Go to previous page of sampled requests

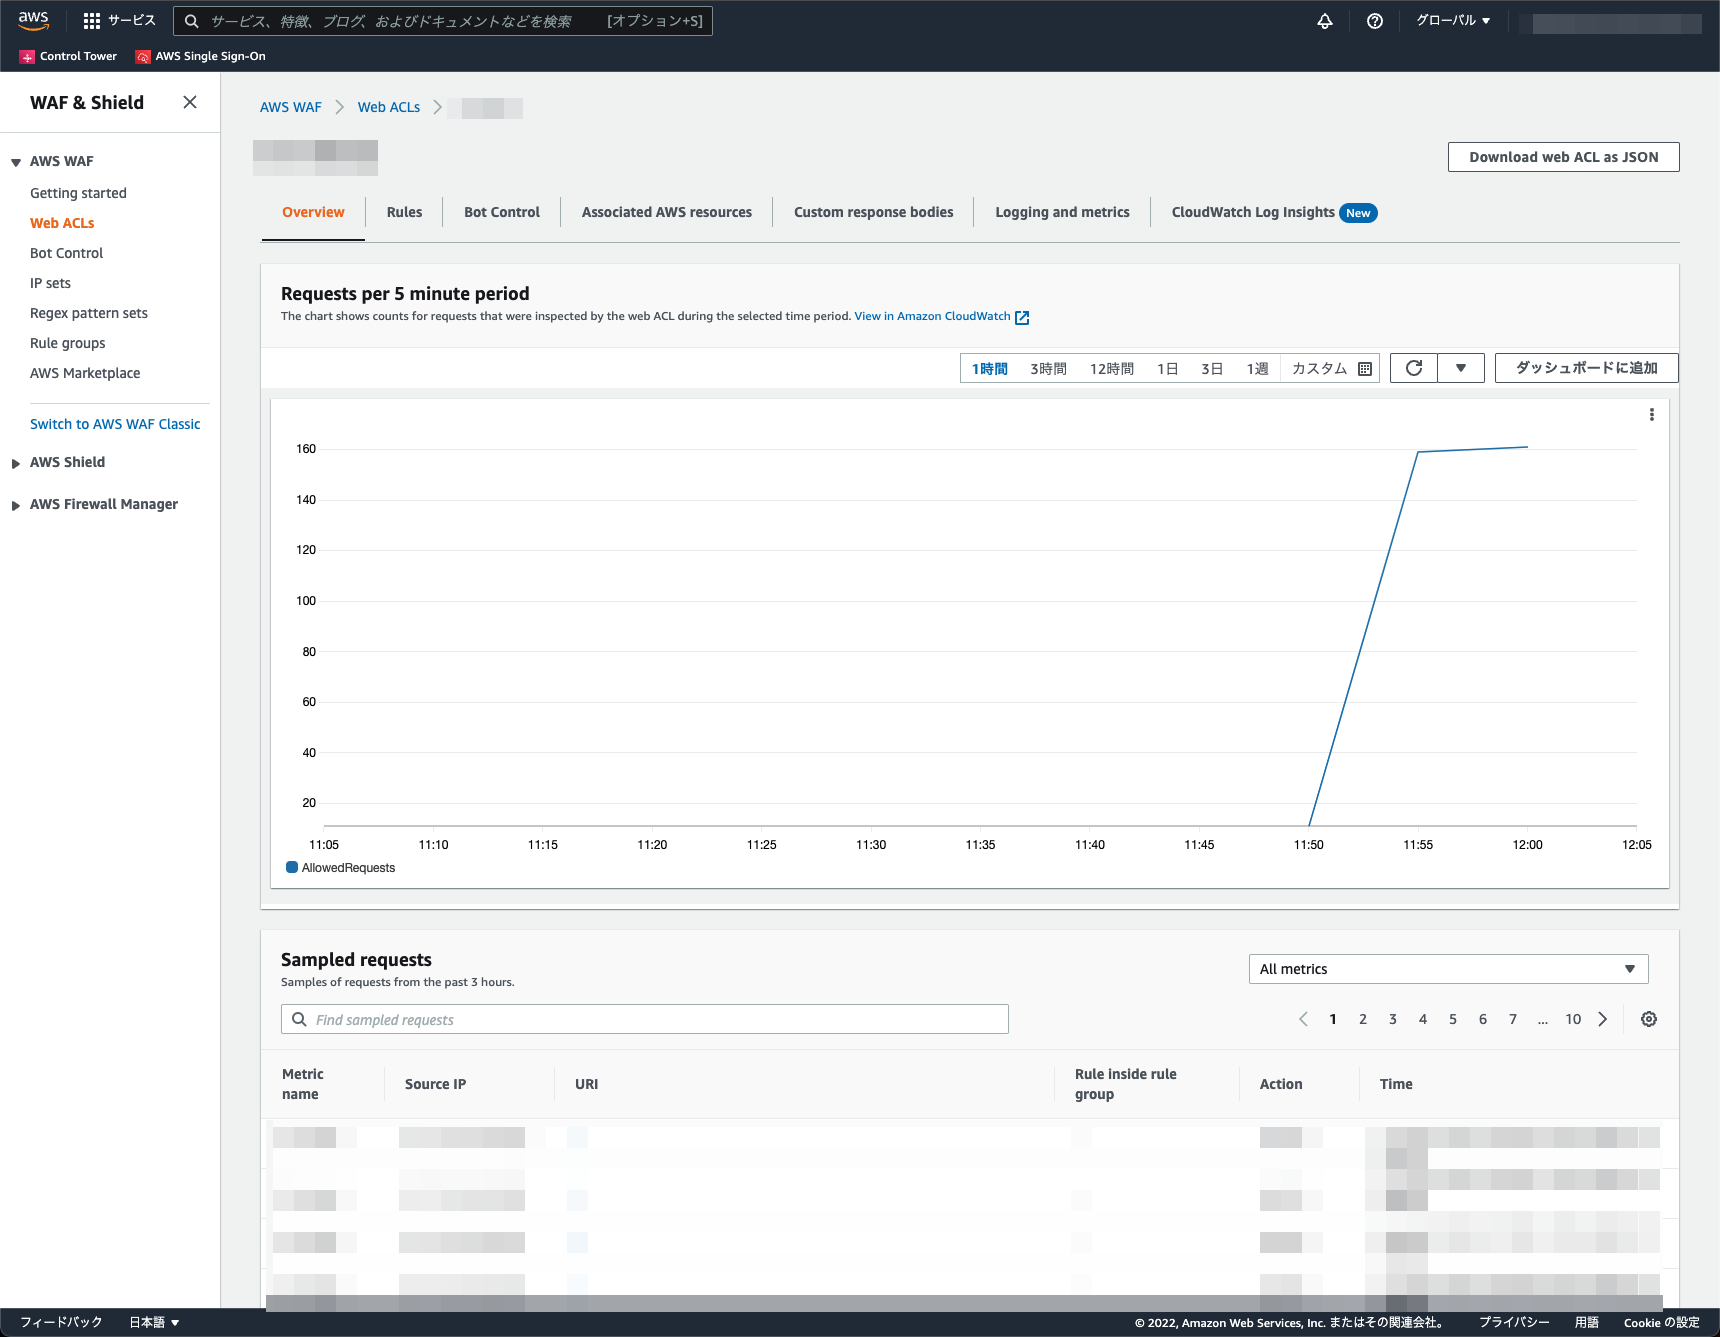pyautogui.click(x=1303, y=1019)
